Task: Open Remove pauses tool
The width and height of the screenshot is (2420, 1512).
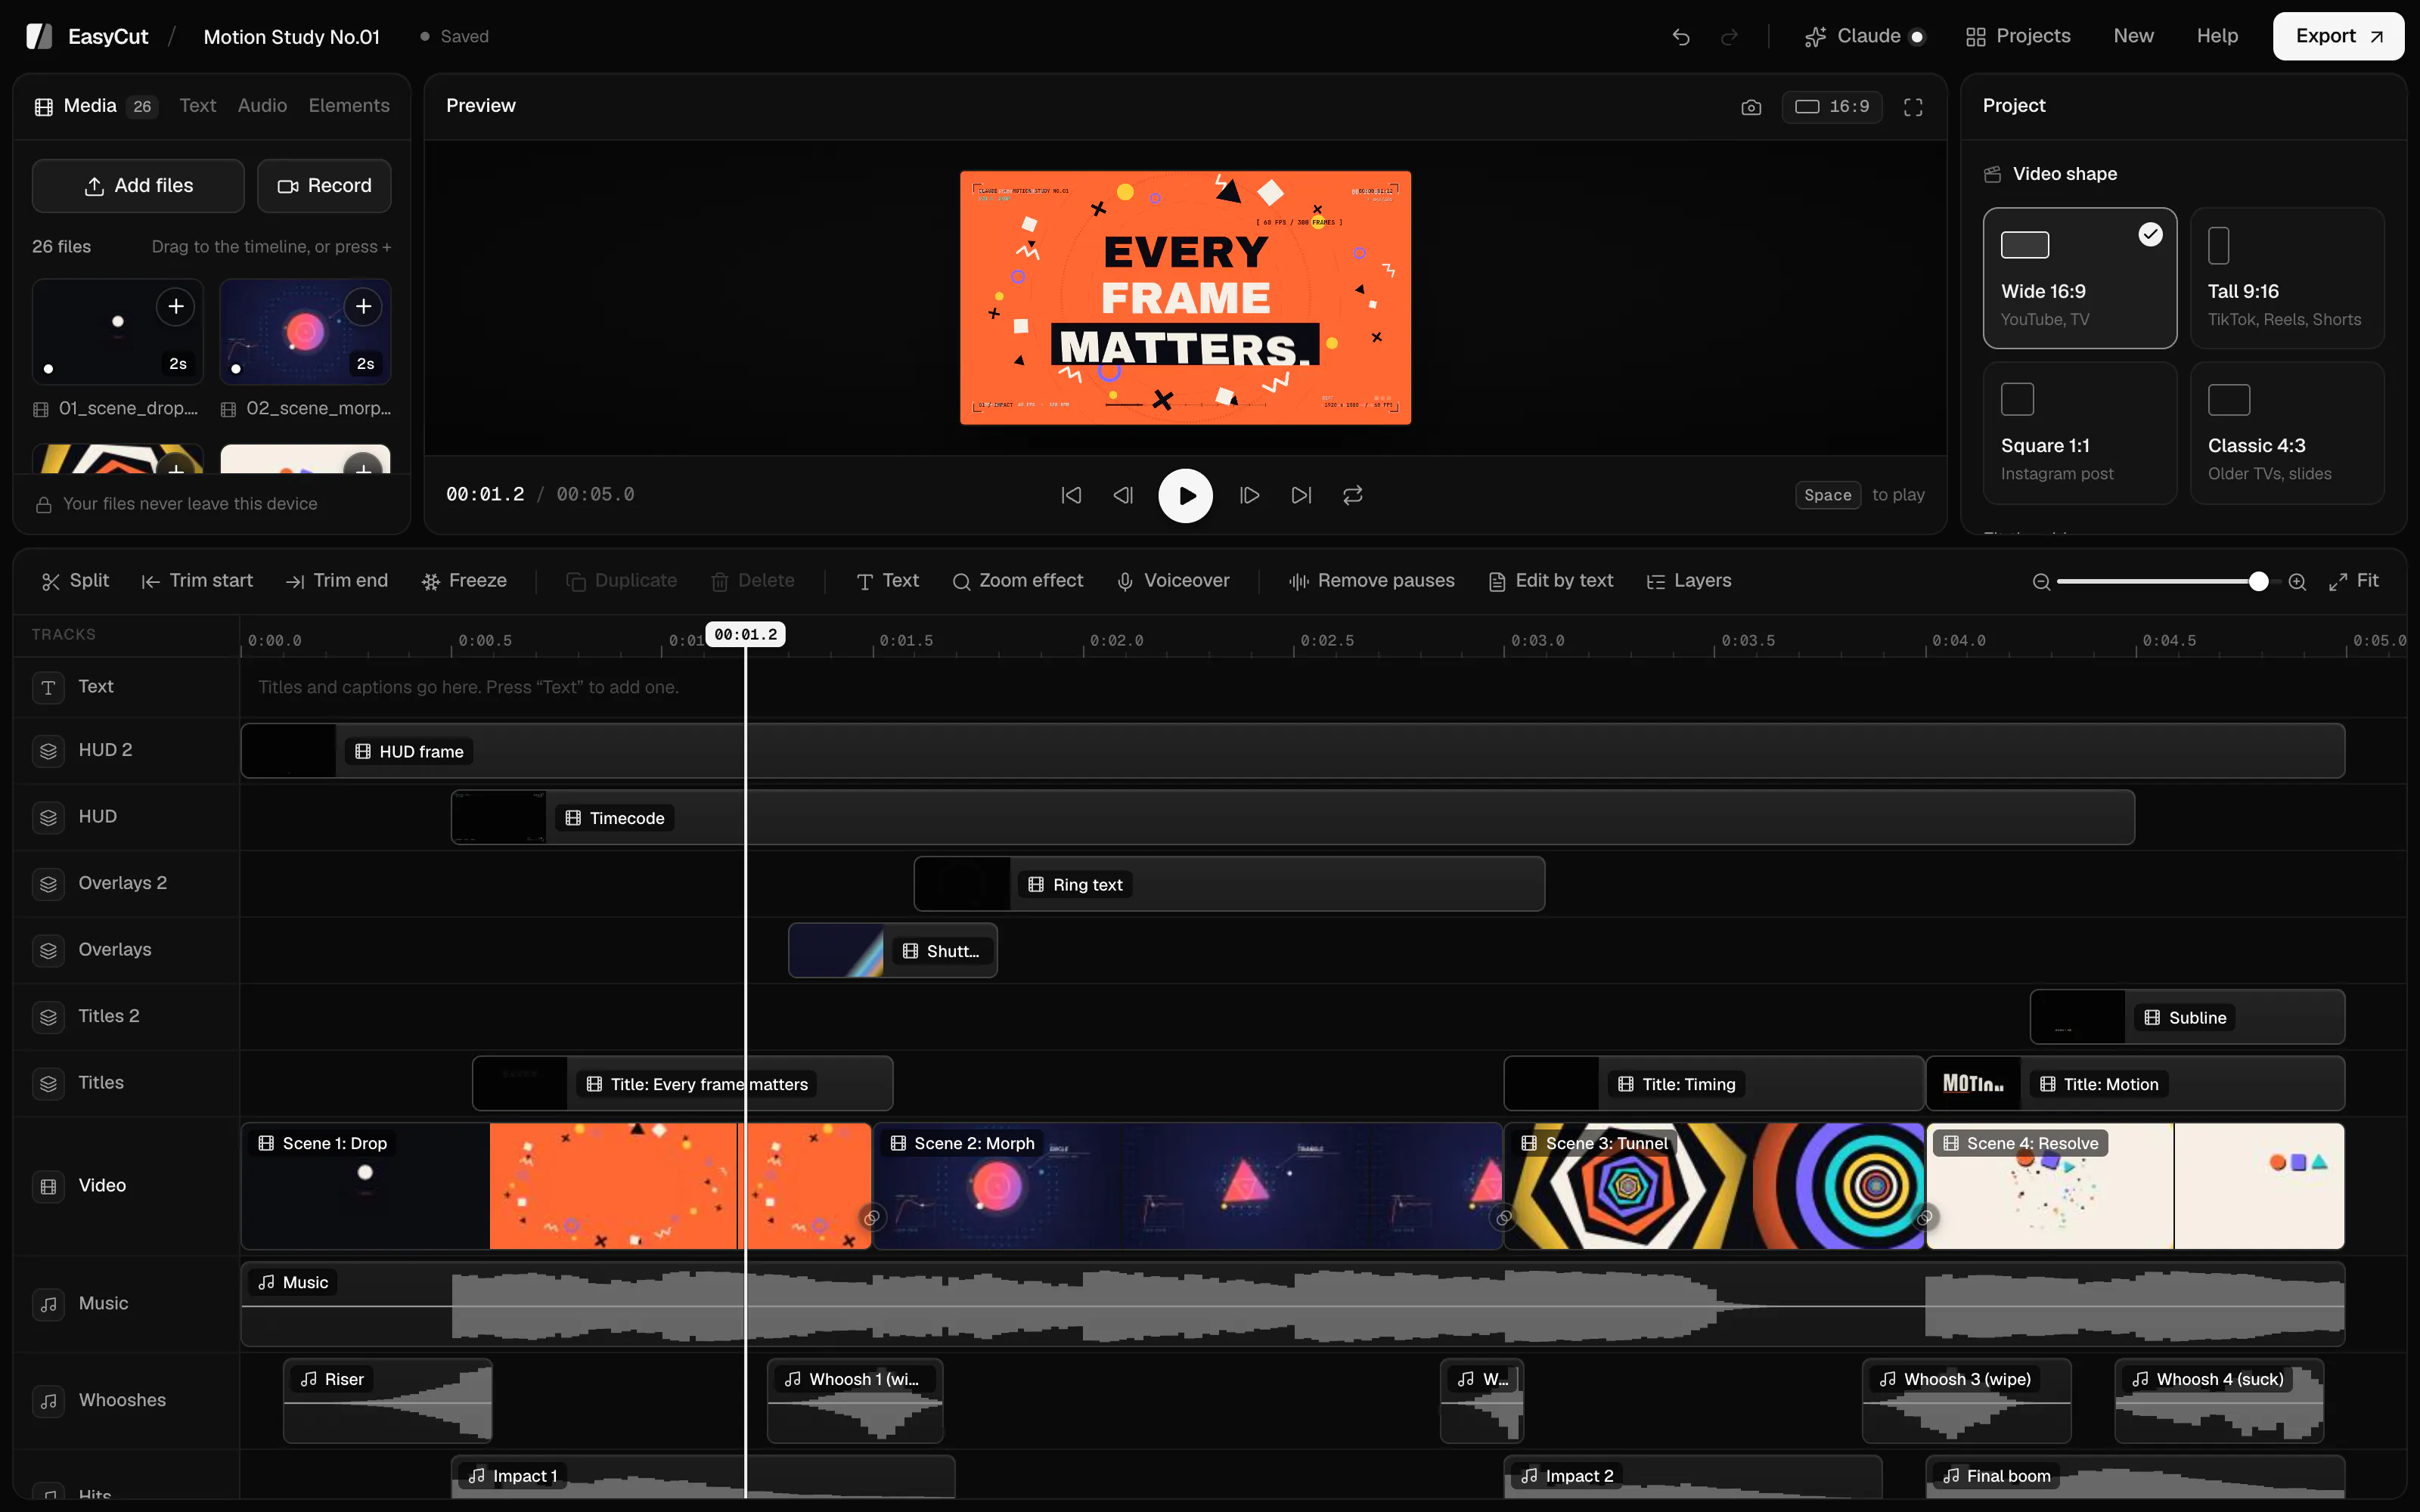Action: coord(1371,581)
